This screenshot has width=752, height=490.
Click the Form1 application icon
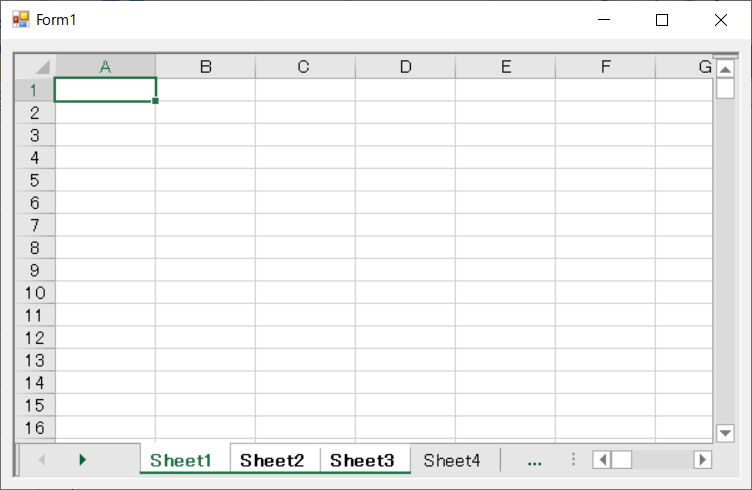[x=20, y=20]
